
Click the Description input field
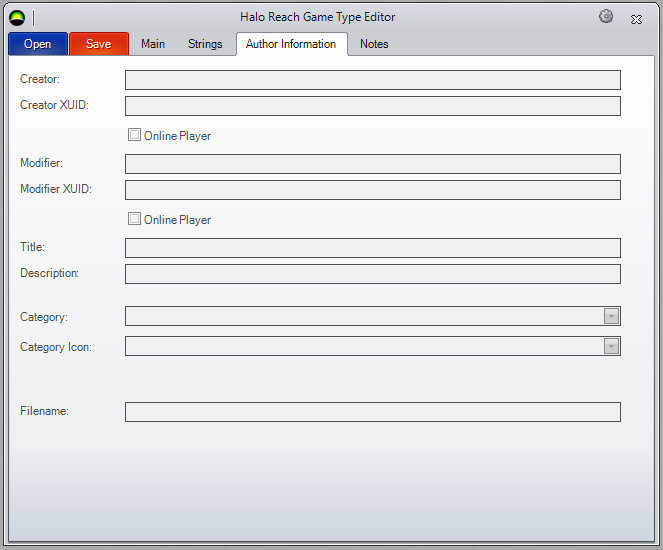[x=372, y=274]
